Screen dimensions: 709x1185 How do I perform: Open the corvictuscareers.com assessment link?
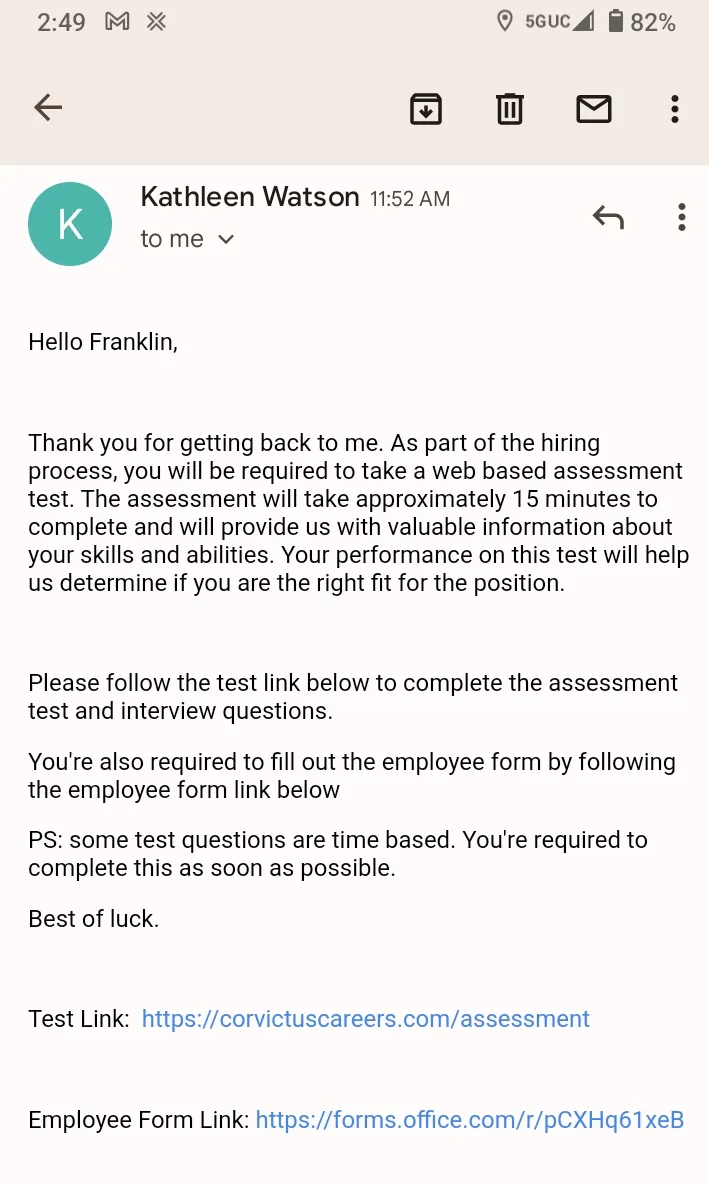tap(365, 1019)
